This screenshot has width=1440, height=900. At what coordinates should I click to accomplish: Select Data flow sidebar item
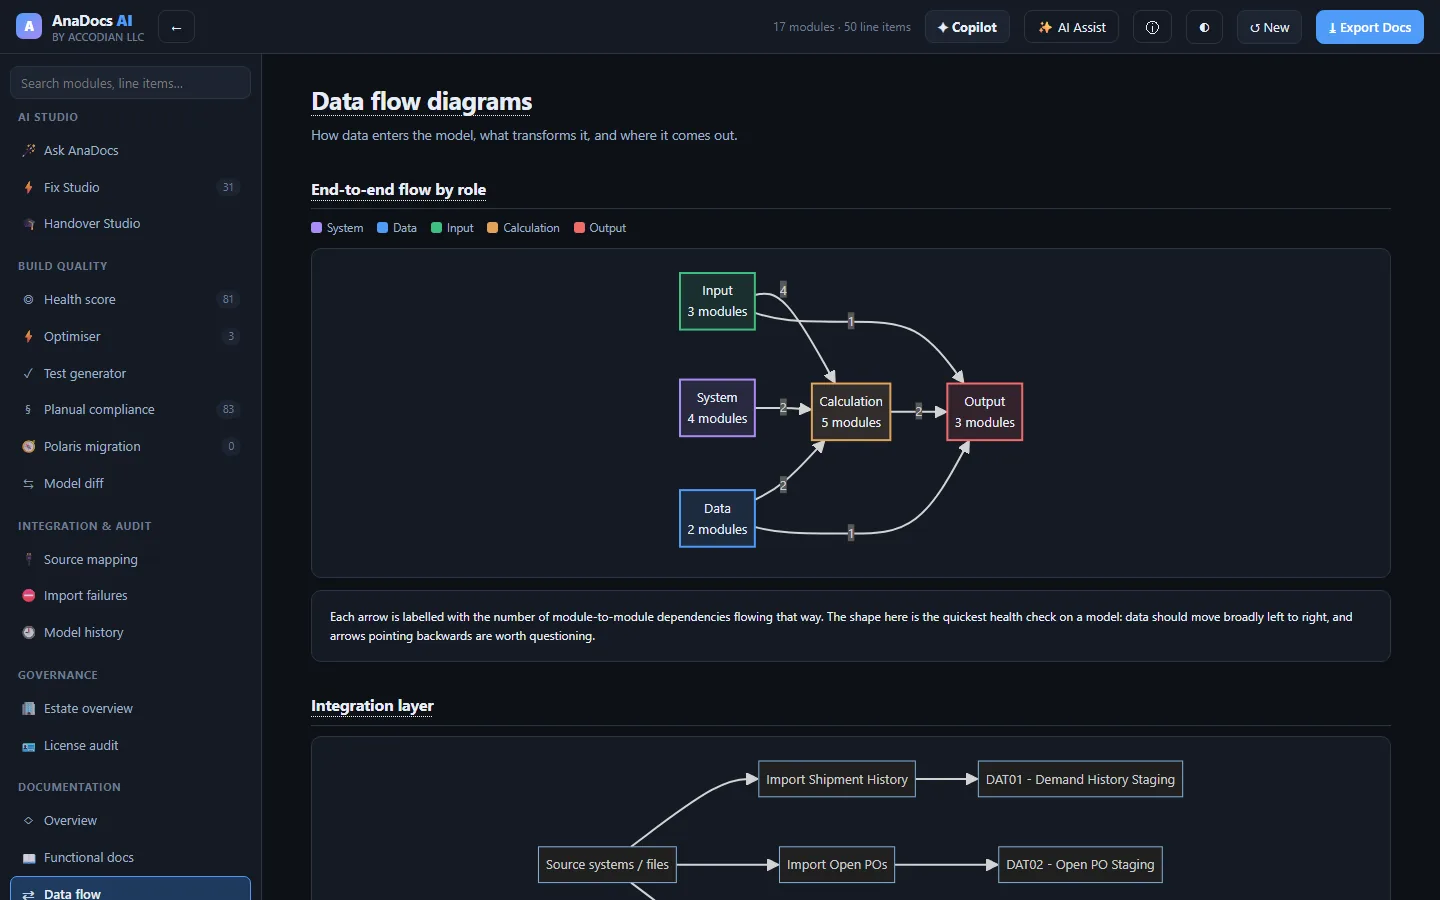(x=130, y=889)
